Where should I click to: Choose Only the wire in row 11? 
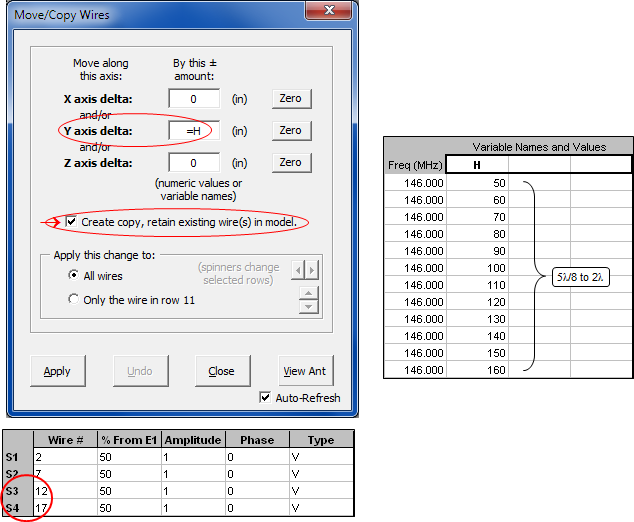[74, 298]
